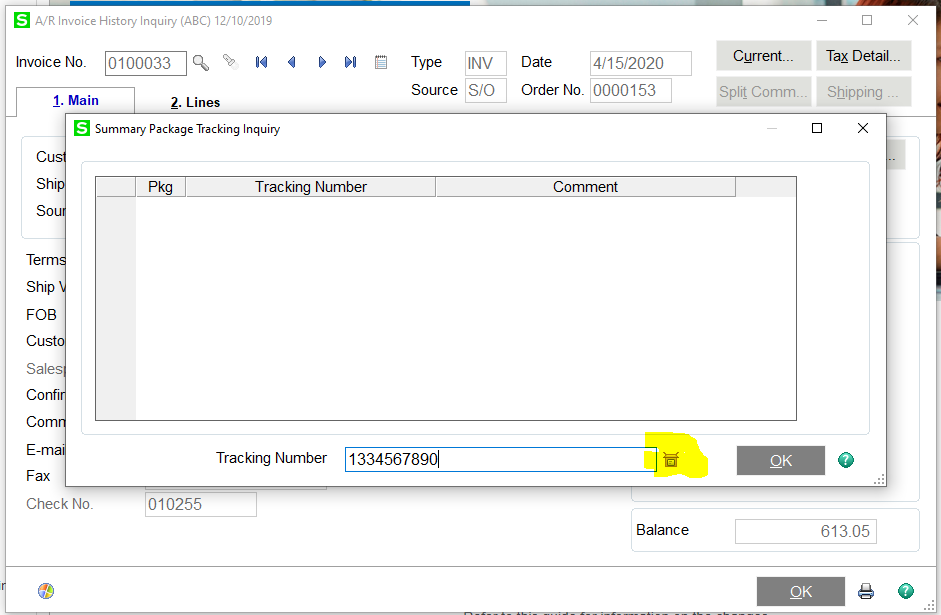Click the Check No. field 010255
Viewport: 941px width, 615px height.
(200, 504)
